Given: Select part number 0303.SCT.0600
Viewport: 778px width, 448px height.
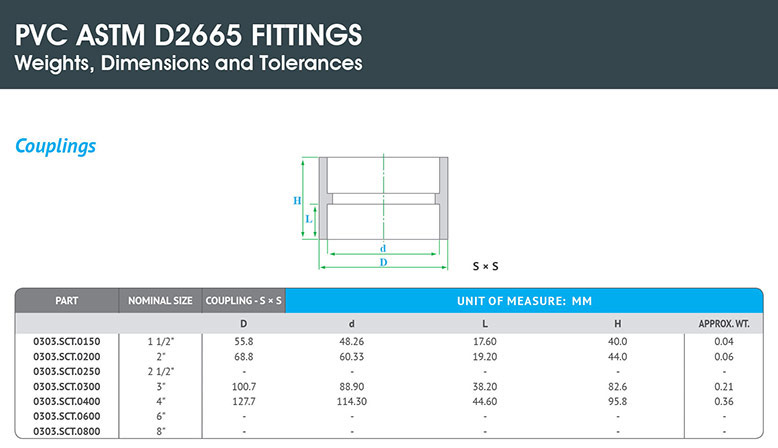Looking at the screenshot, I should coord(66,416).
